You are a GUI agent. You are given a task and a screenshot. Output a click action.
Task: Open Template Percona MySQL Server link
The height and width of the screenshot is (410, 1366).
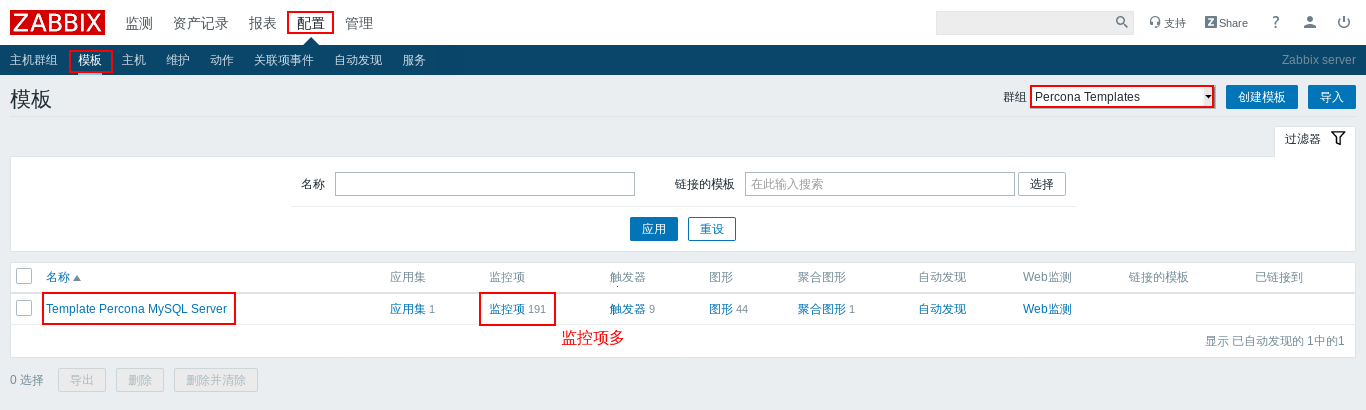(136, 309)
